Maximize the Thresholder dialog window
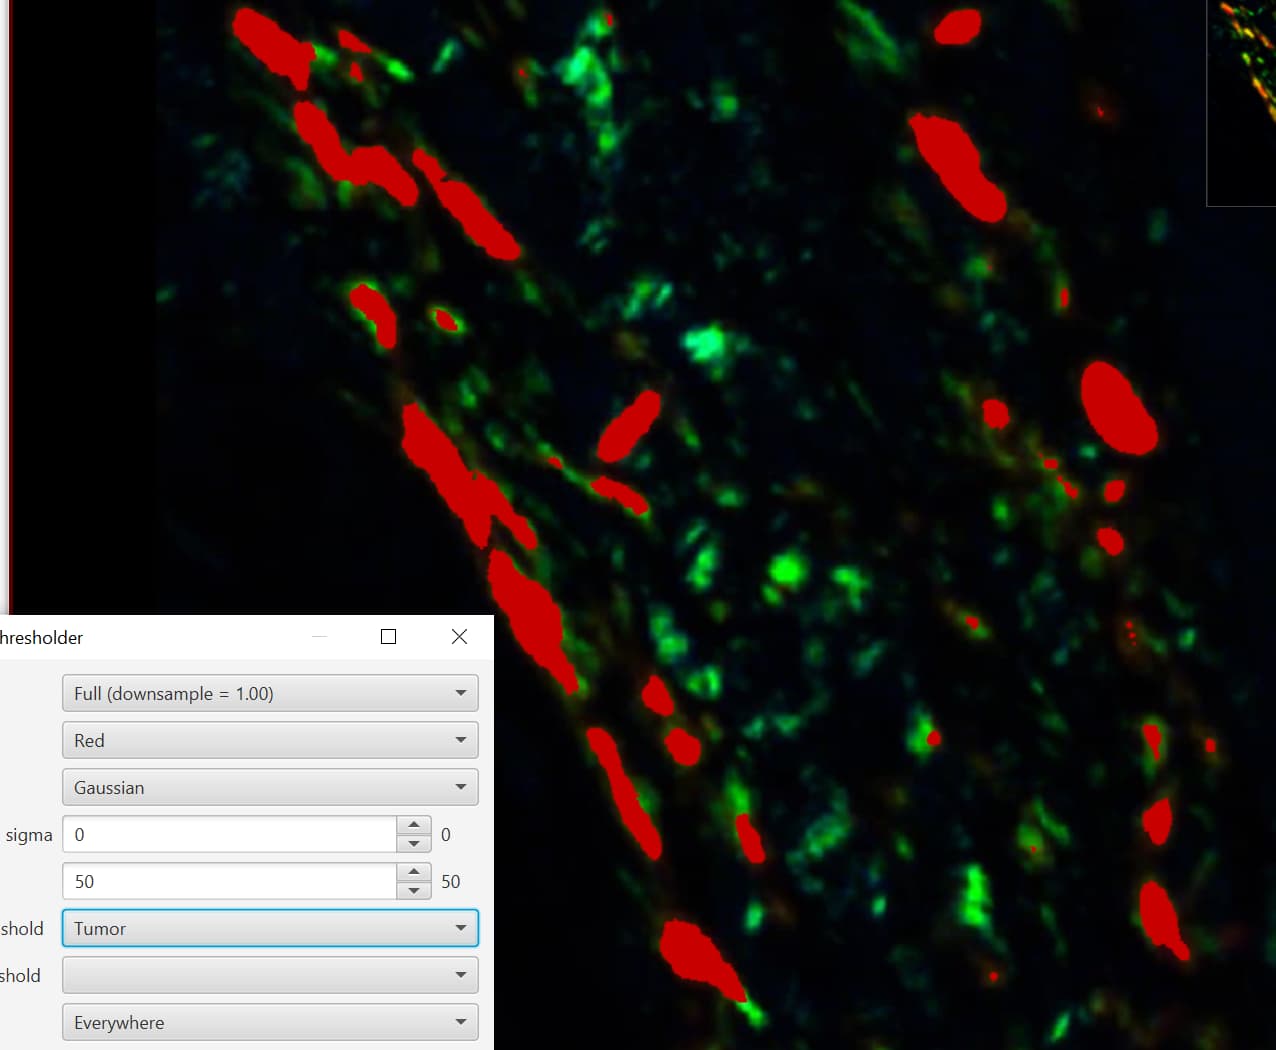Image resolution: width=1276 pixels, height=1050 pixels. (x=388, y=636)
